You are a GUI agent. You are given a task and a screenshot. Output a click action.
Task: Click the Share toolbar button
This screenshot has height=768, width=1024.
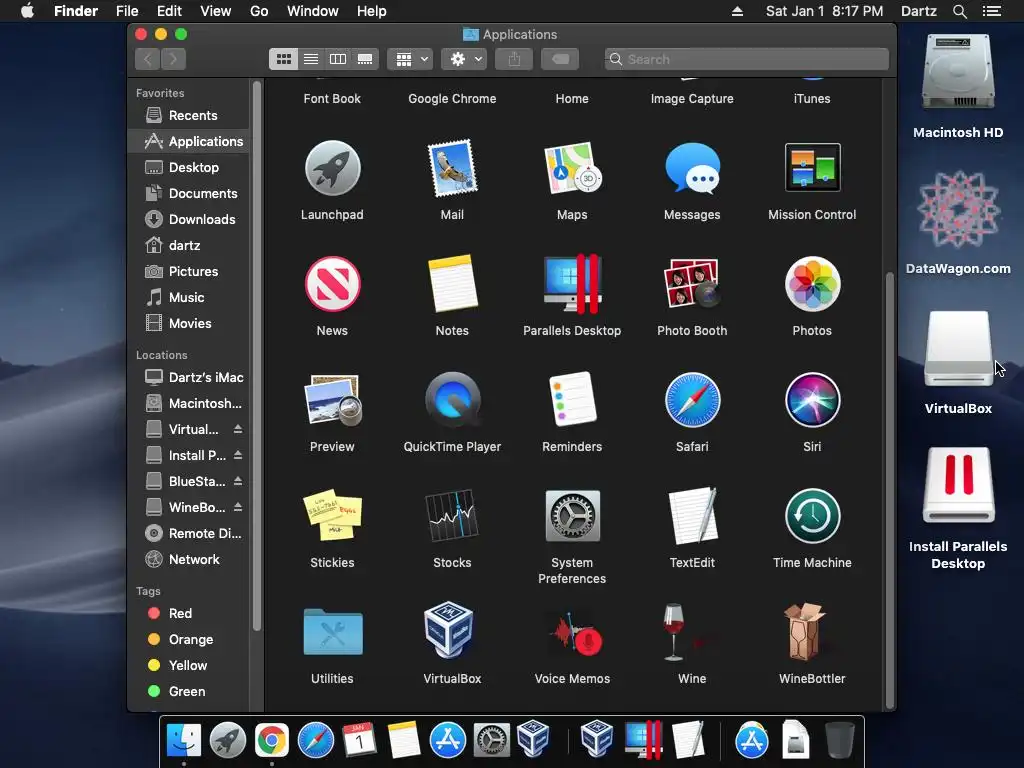tap(514, 59)
